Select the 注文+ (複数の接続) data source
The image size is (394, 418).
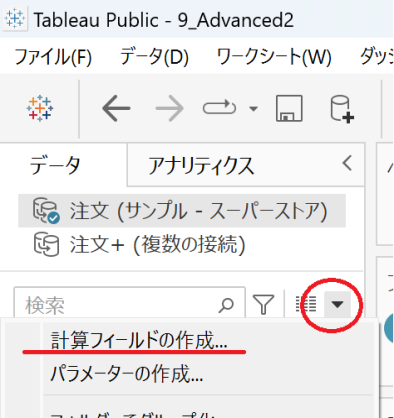140,245
